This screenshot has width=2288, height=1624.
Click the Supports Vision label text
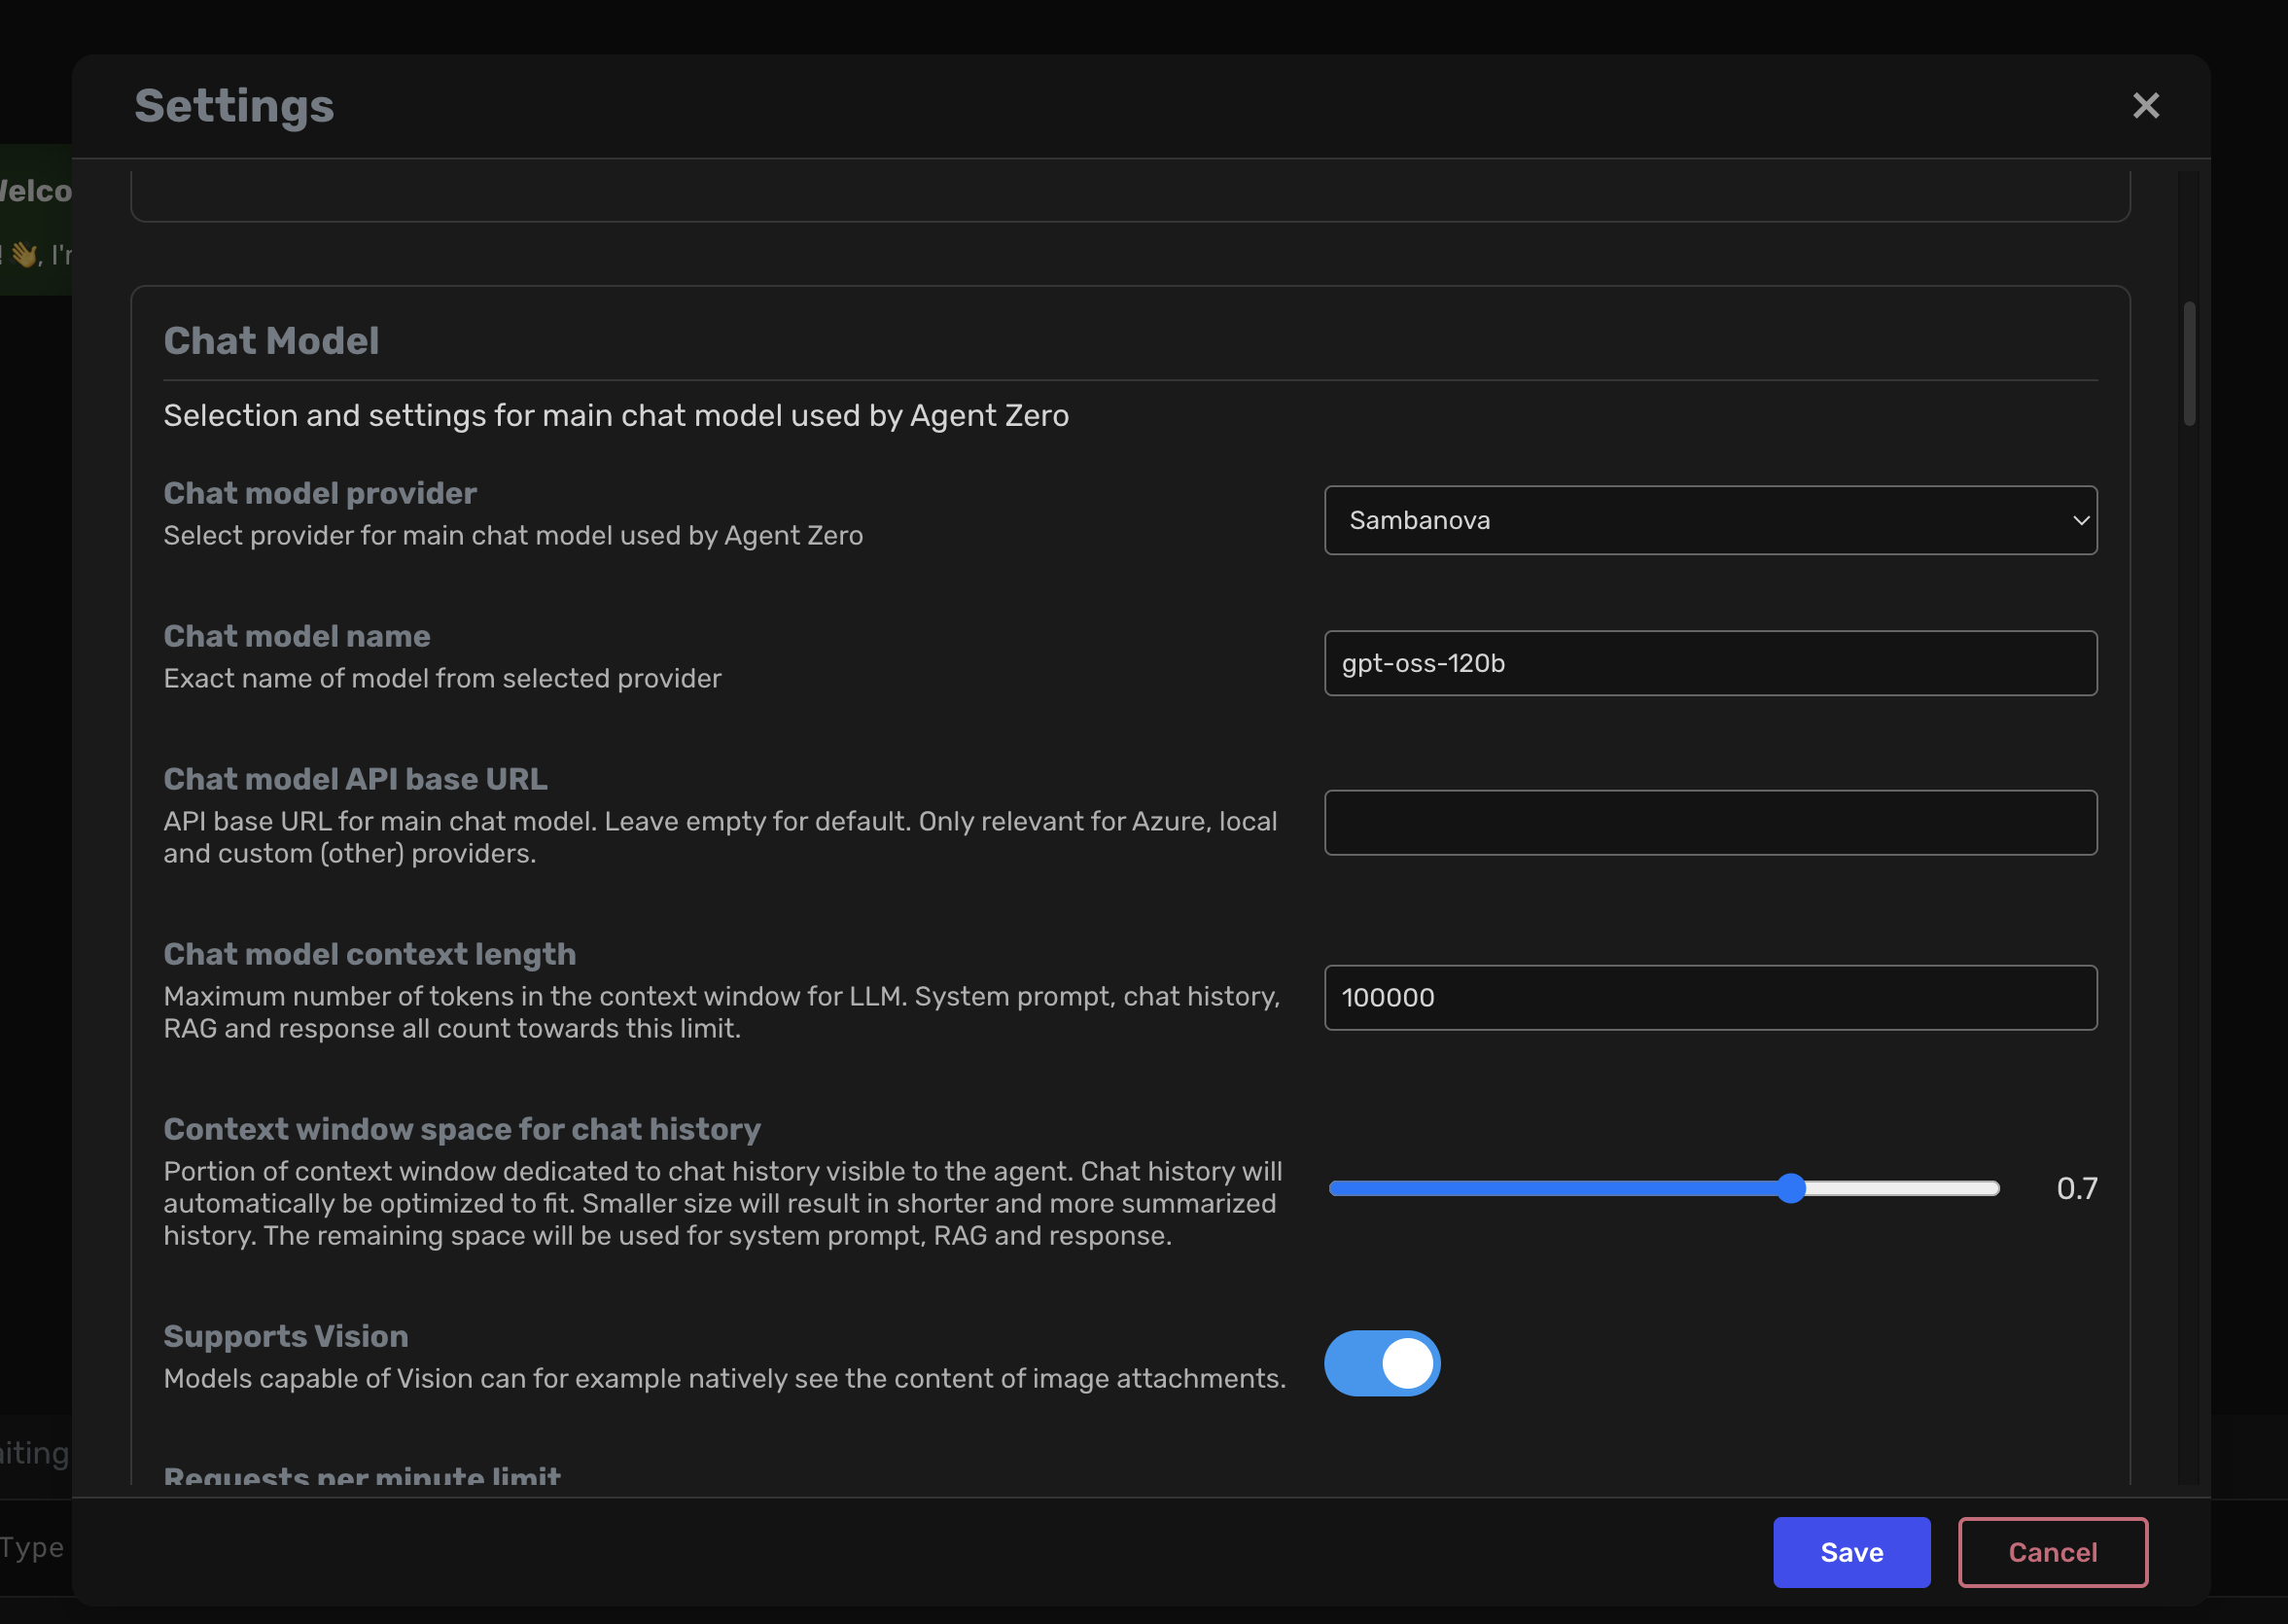pyautogui.click(x=286, y=1336)
